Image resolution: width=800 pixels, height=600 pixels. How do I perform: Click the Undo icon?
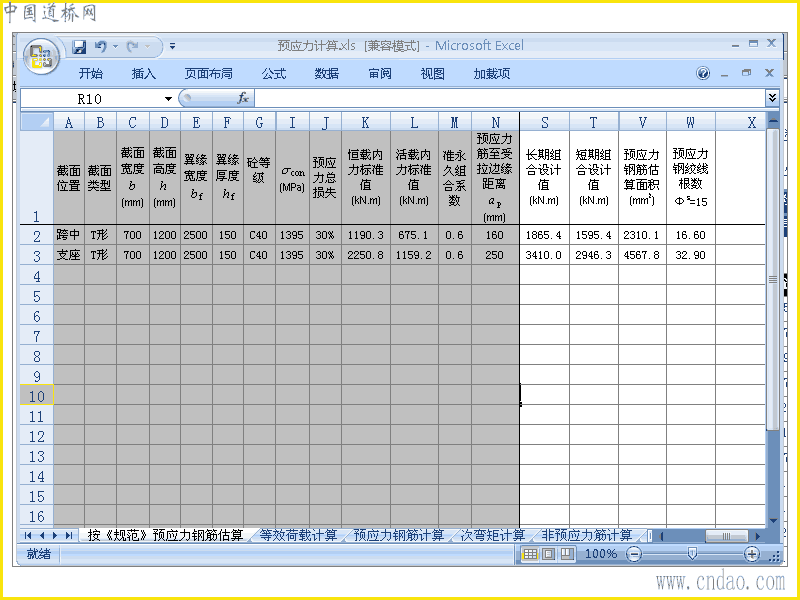click(x=101, y=47)
